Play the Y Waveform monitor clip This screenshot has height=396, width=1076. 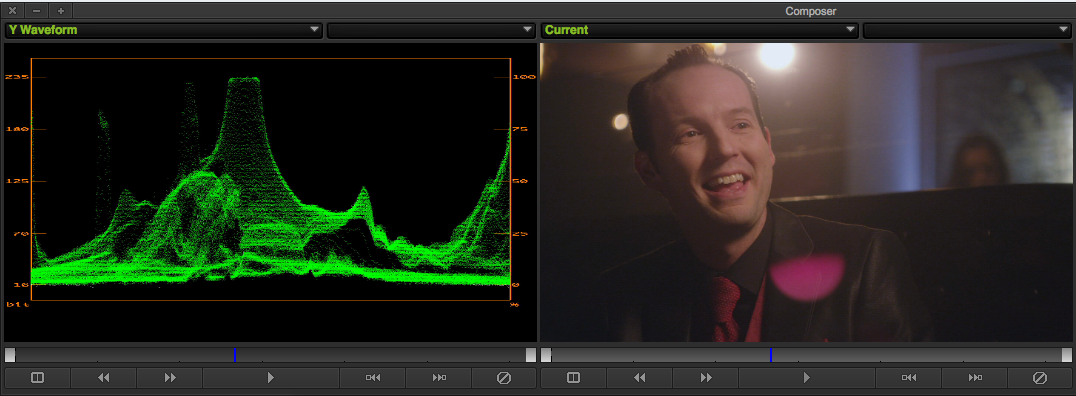[x=270, y=377]
